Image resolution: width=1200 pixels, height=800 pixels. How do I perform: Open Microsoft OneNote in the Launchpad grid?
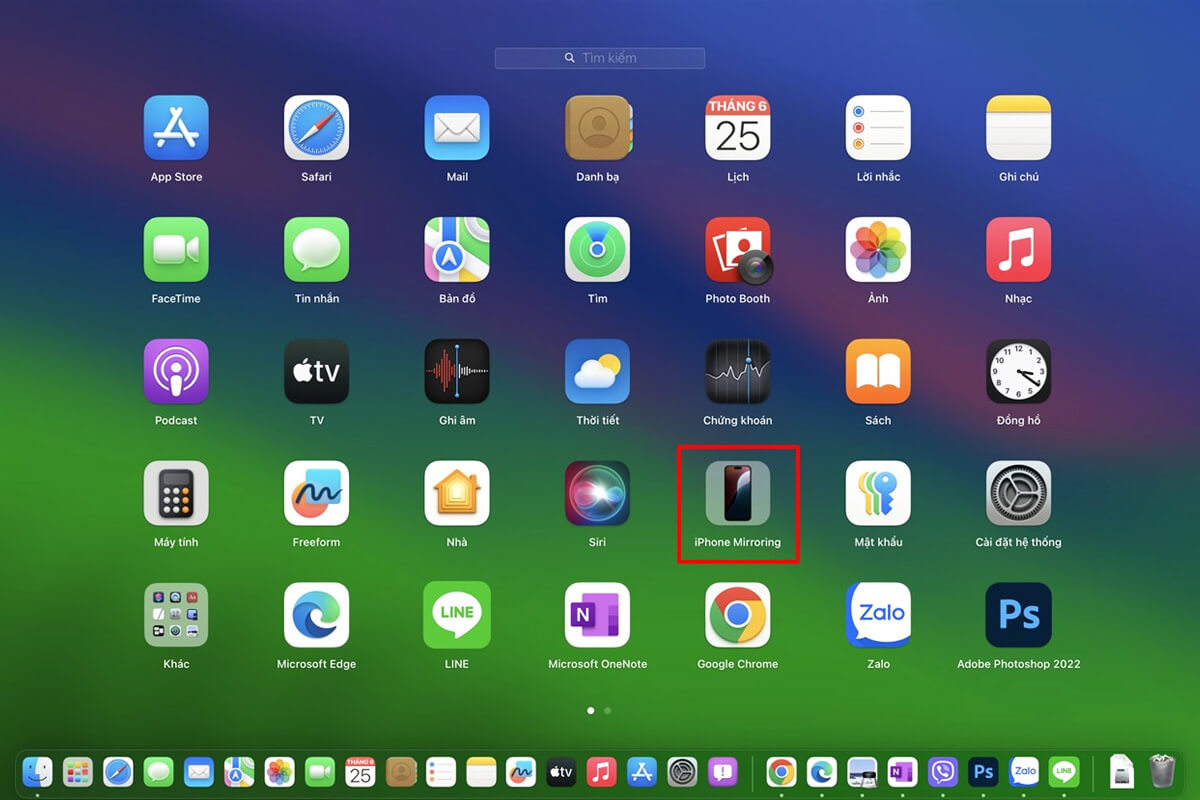597,615
